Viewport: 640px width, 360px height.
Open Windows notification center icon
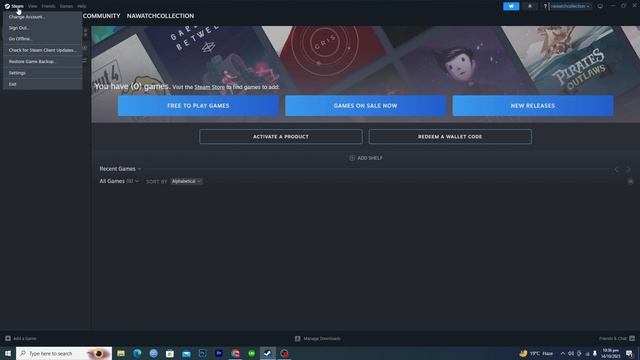(x=629, y=353)
